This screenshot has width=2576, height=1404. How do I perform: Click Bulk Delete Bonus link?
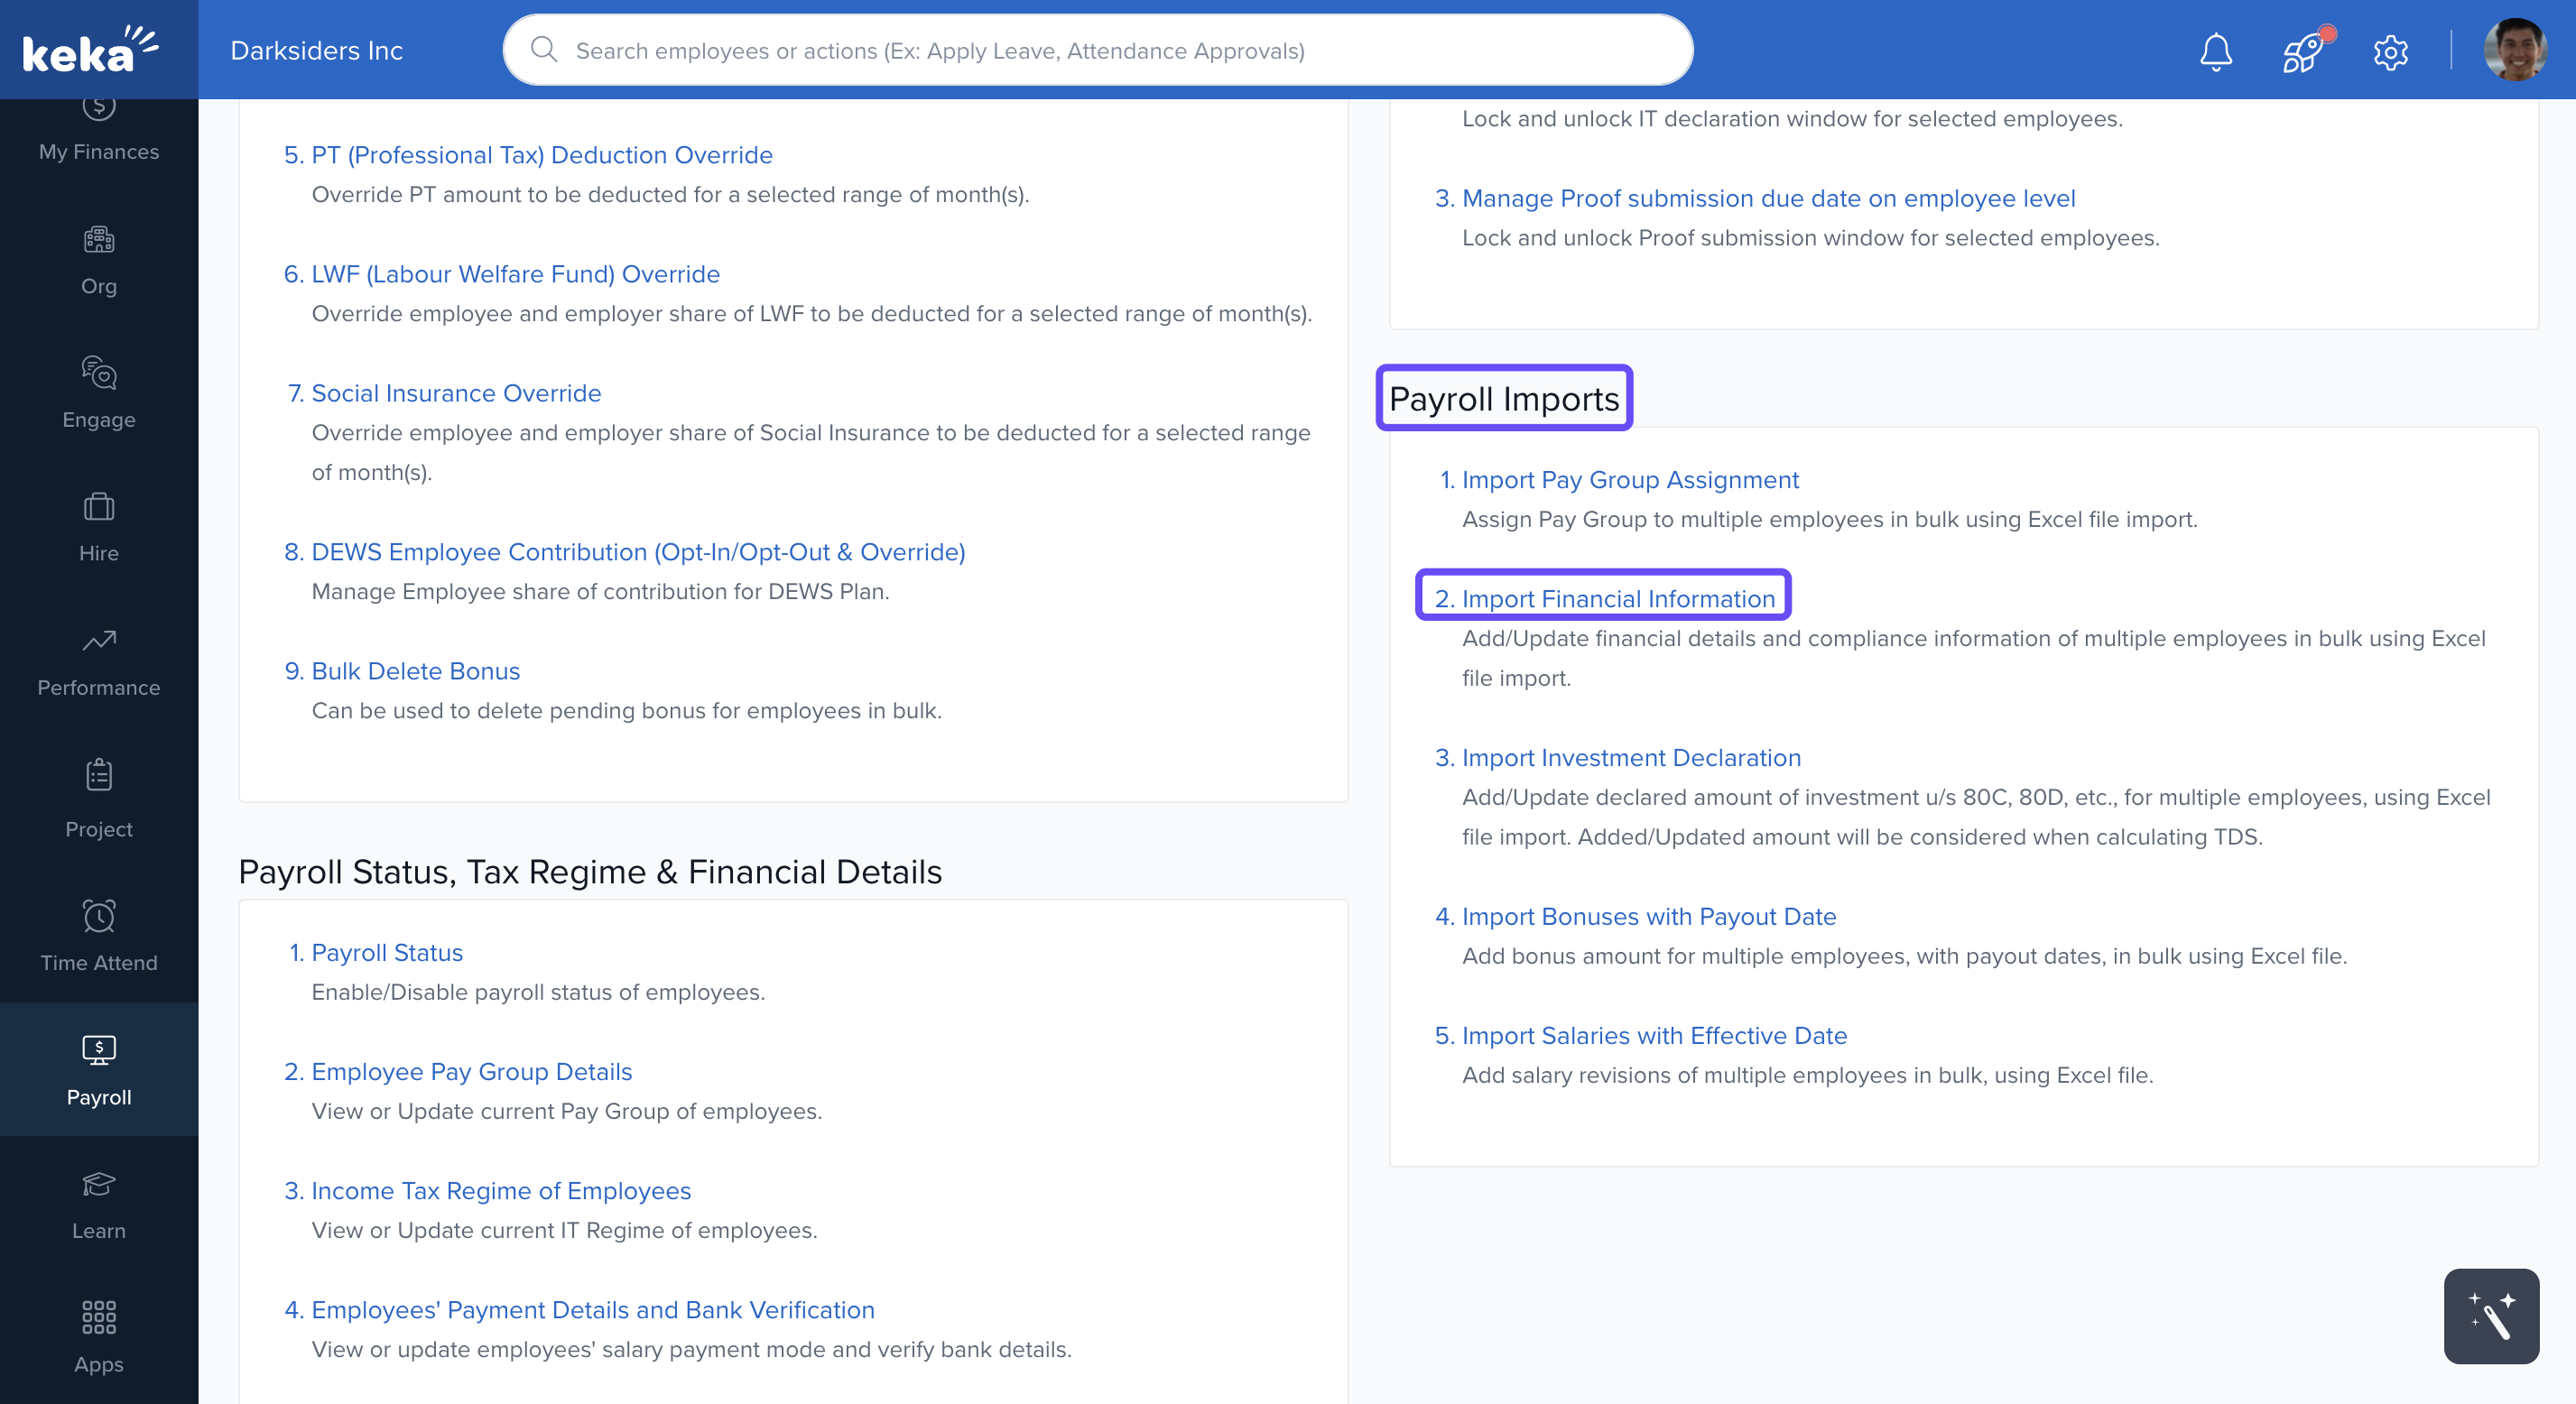tap(415, 671)
